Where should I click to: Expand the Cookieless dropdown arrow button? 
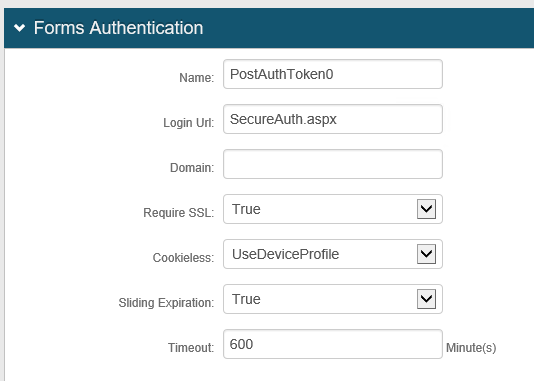click(426, 254)
